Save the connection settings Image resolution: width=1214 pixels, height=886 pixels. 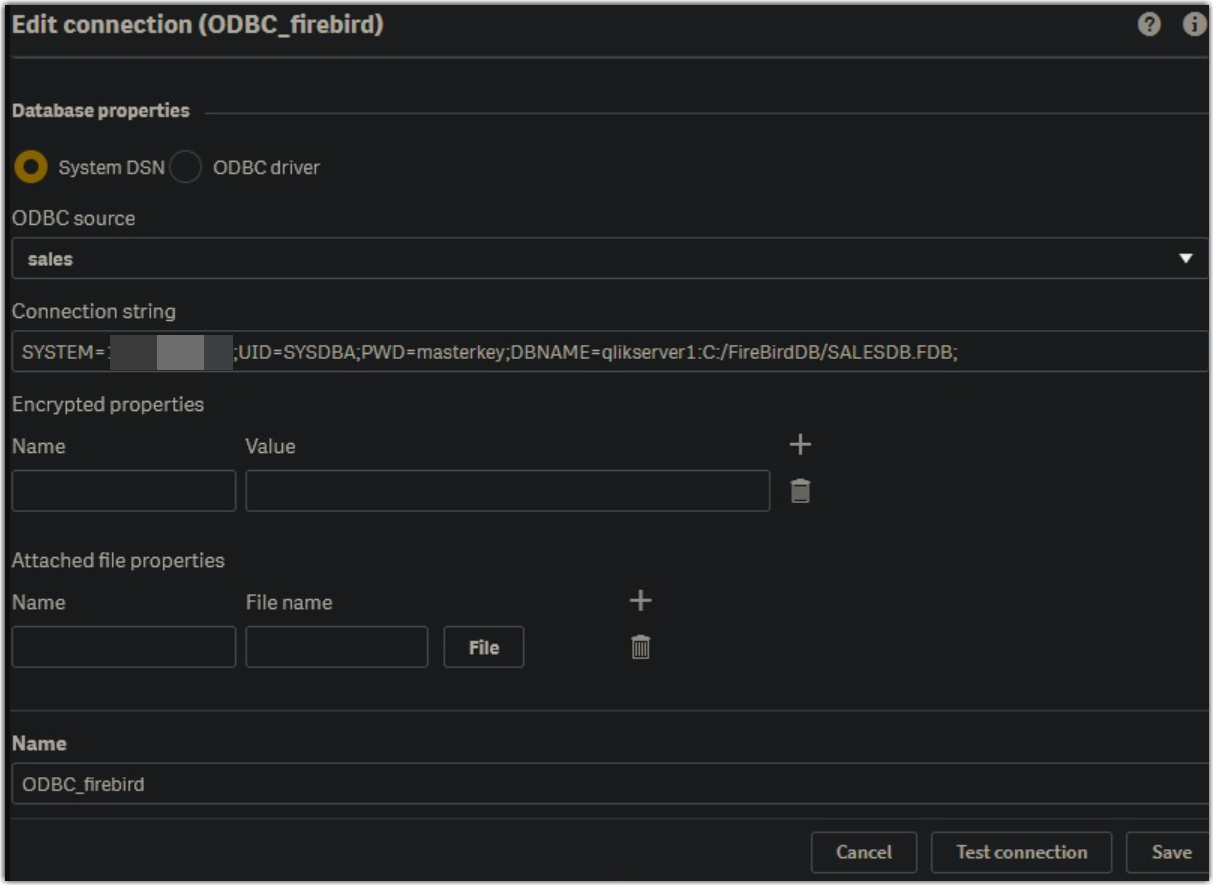tap(1170, 852)
